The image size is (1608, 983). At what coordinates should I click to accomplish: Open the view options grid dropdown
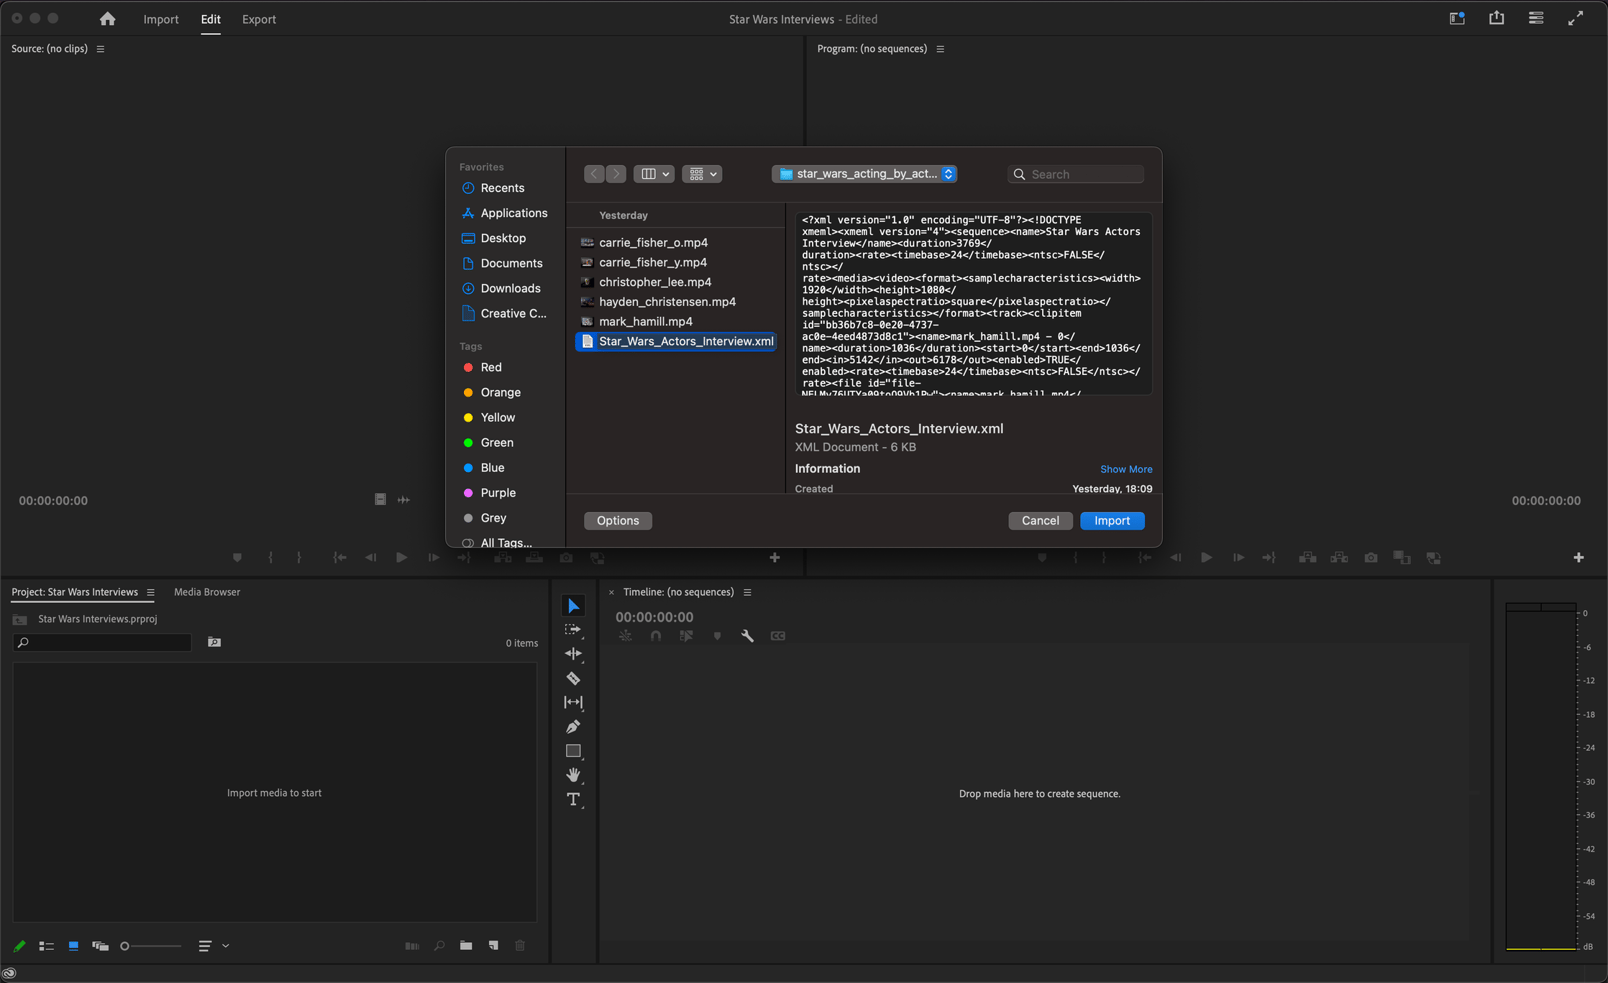point(702,173)
